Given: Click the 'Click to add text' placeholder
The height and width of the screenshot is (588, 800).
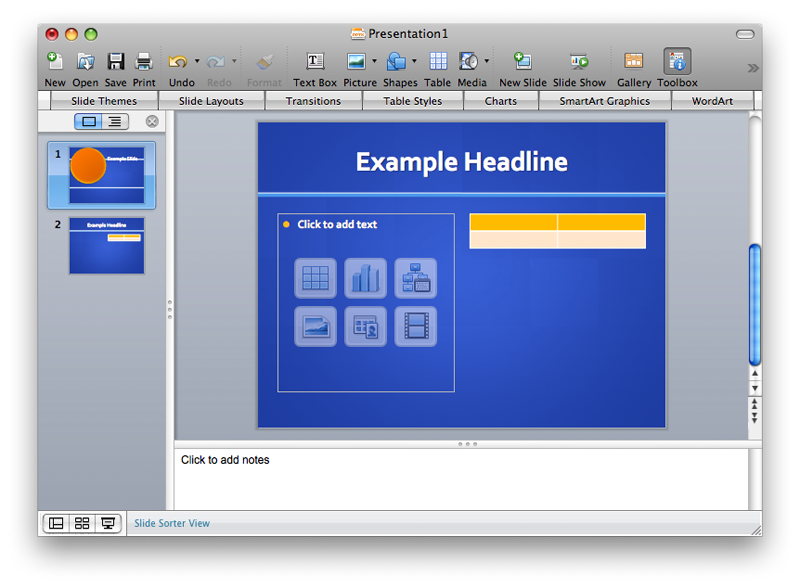Looking at the screenshot, I should (x=337, y=225).
